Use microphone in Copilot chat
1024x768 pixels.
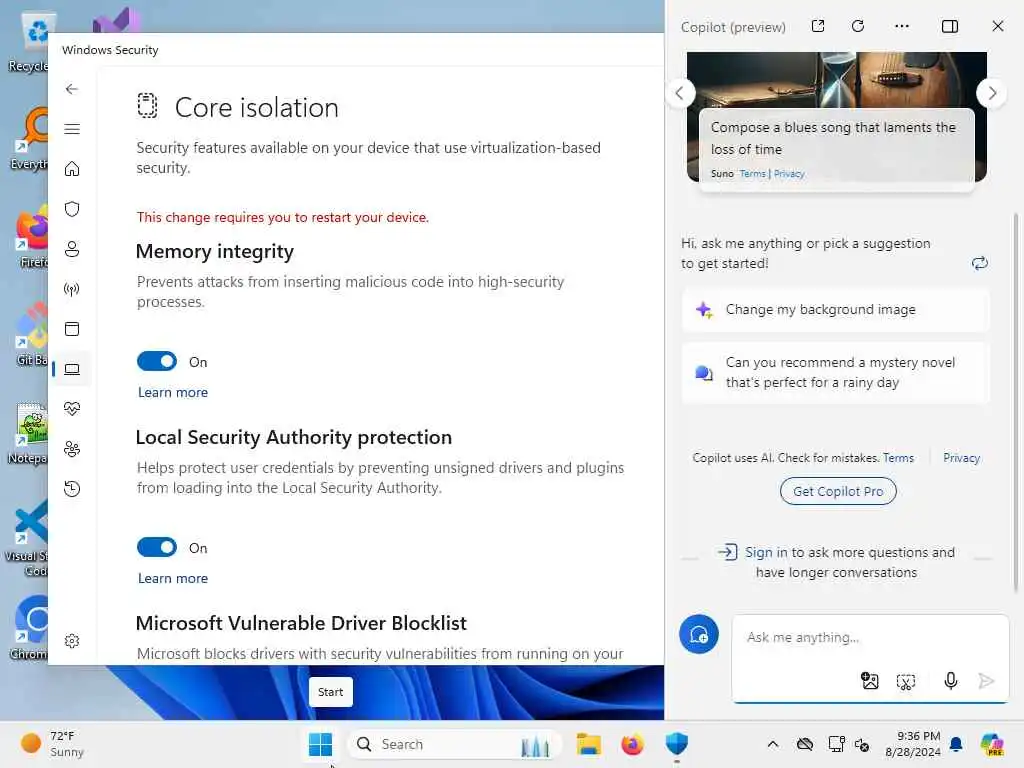click(951, 681)
